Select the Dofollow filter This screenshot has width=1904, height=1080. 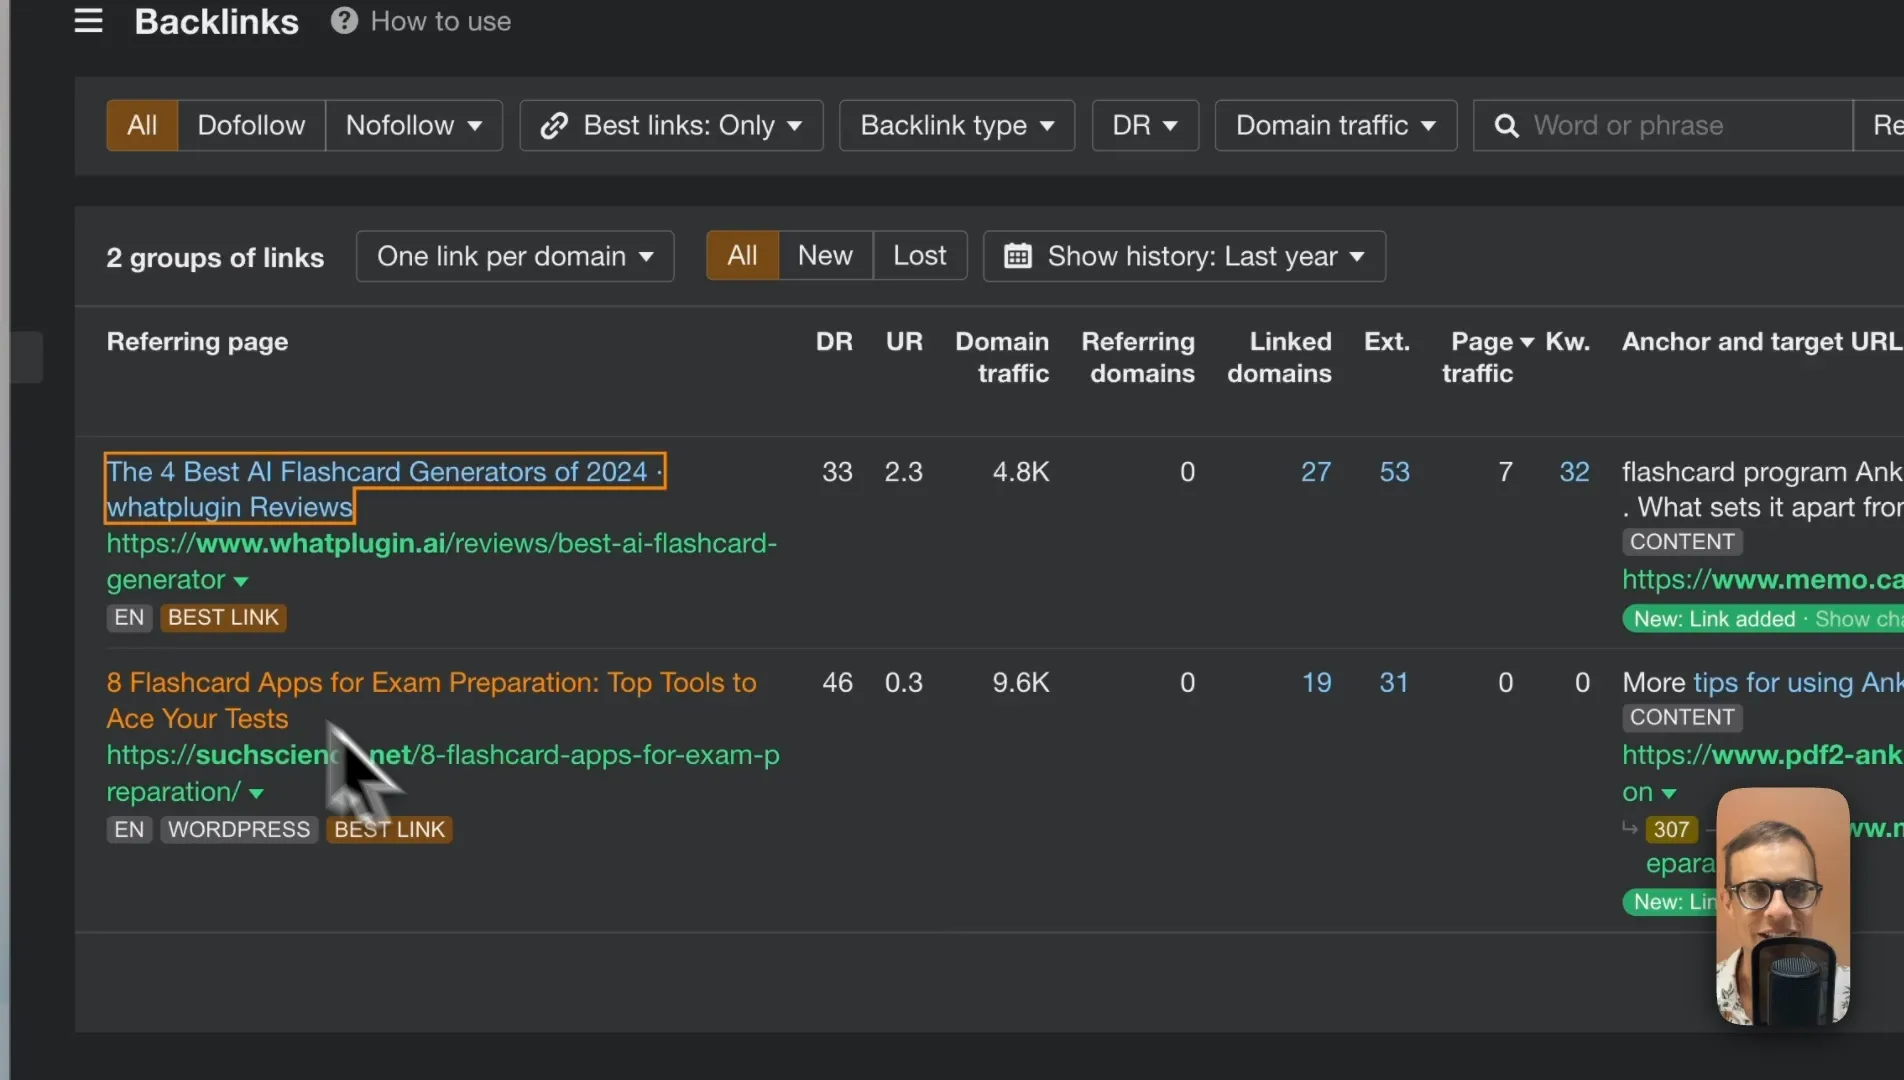click(x=251, y=125)
